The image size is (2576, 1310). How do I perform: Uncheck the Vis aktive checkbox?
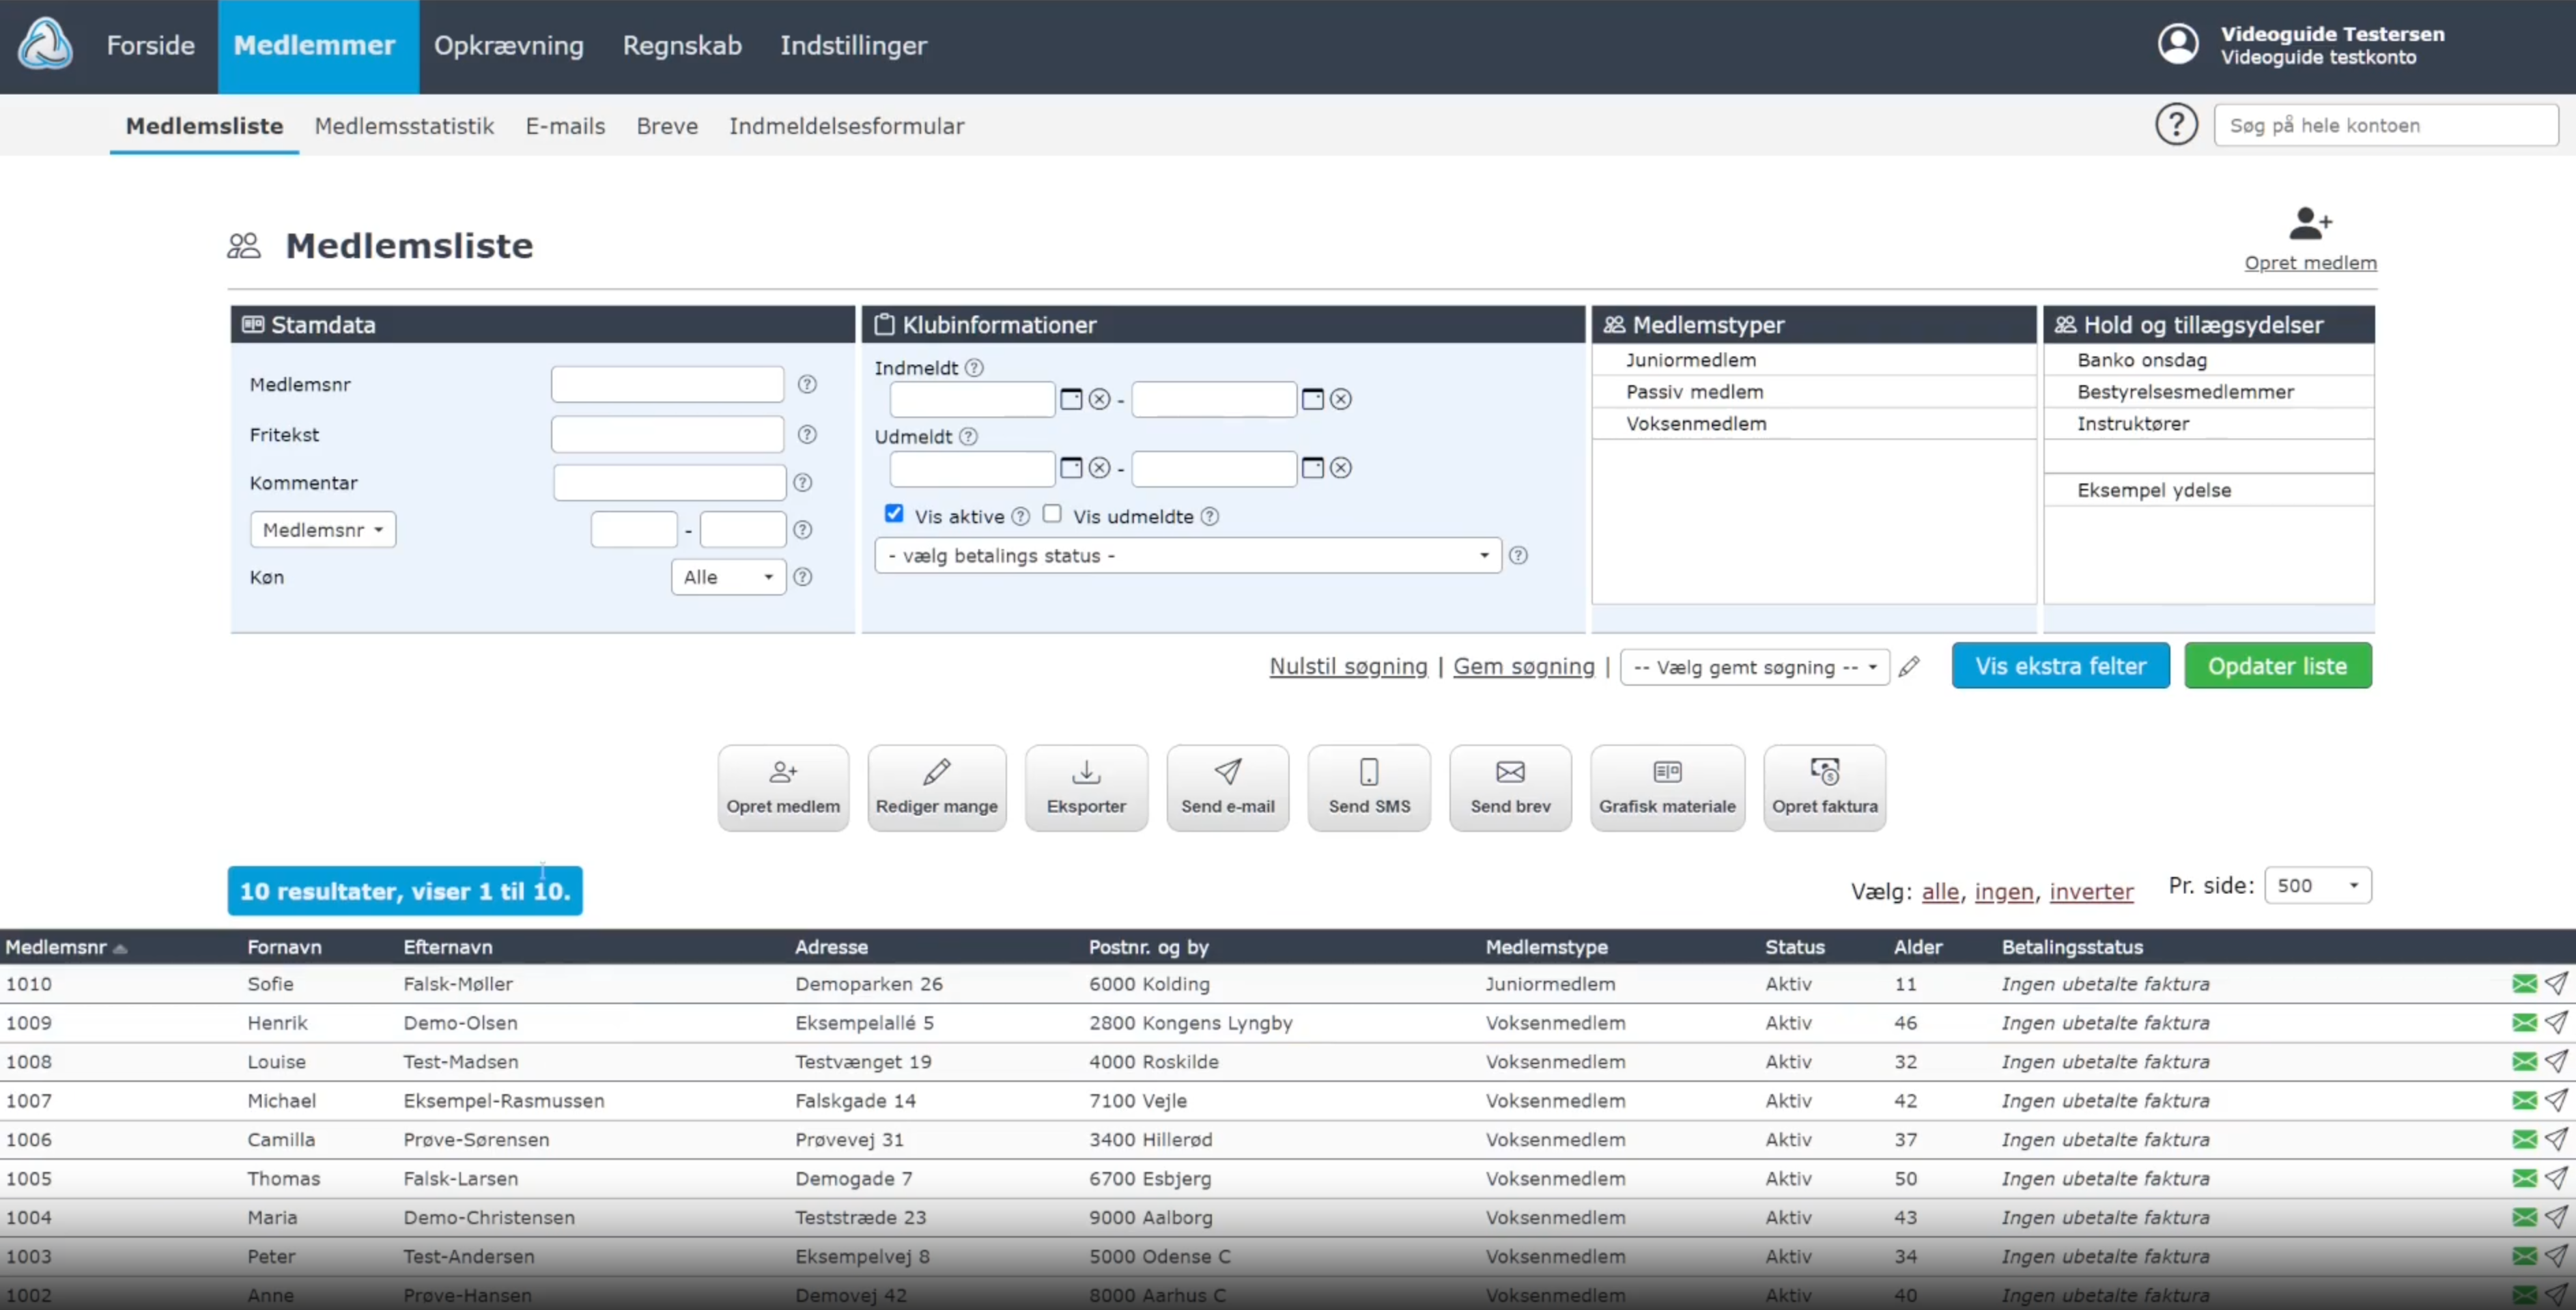pyautogui.click(x=894, y=514)
